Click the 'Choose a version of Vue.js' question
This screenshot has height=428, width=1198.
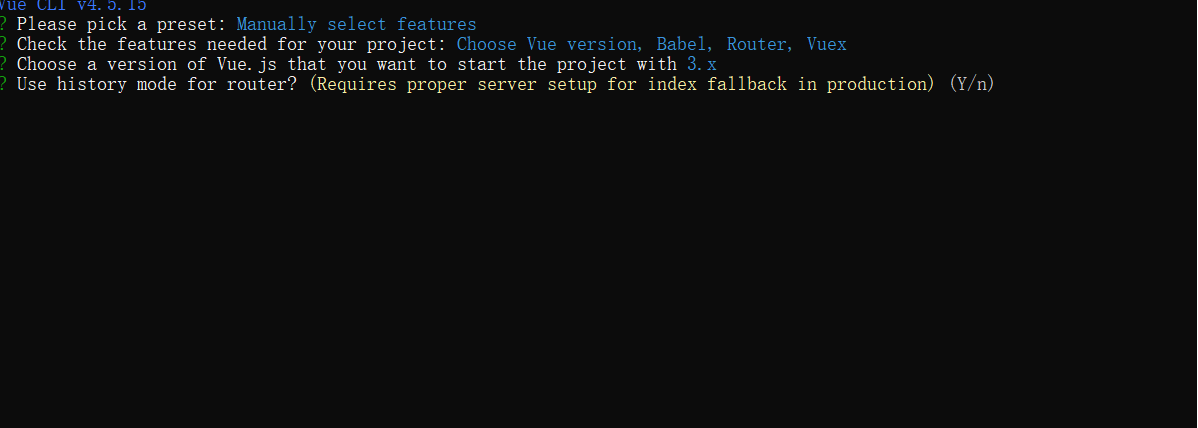click(147, 64)
